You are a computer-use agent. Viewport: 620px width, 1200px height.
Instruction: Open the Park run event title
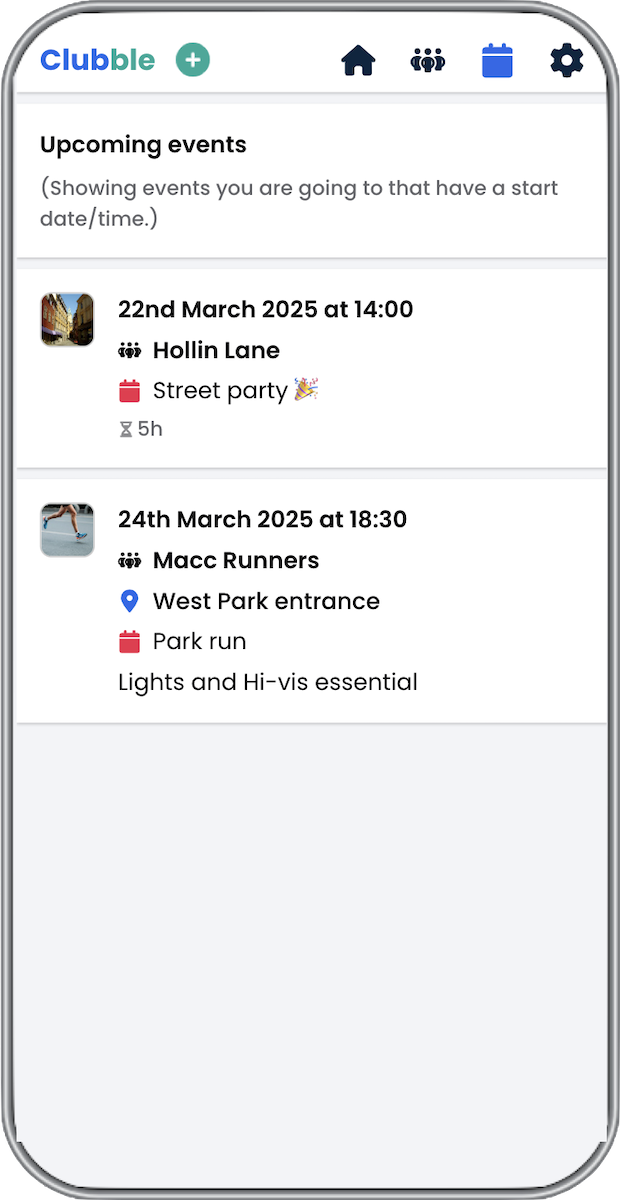(199, 642)
